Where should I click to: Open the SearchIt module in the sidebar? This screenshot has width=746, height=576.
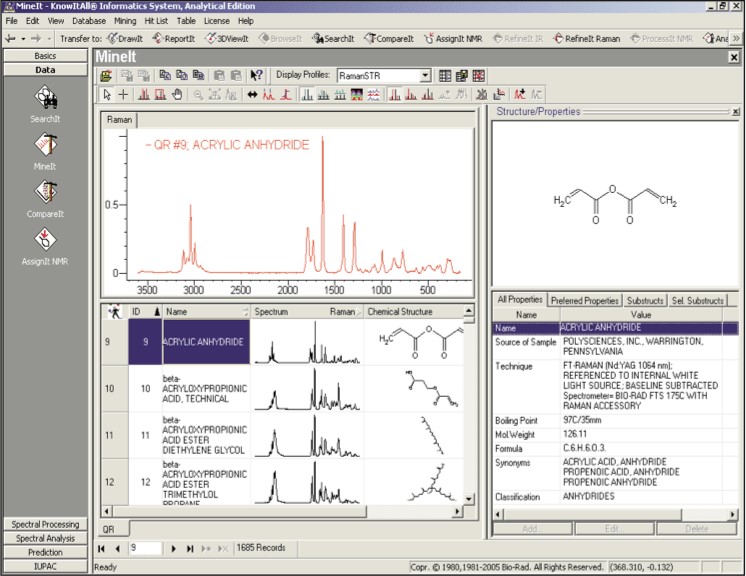[x=45, y=104]
